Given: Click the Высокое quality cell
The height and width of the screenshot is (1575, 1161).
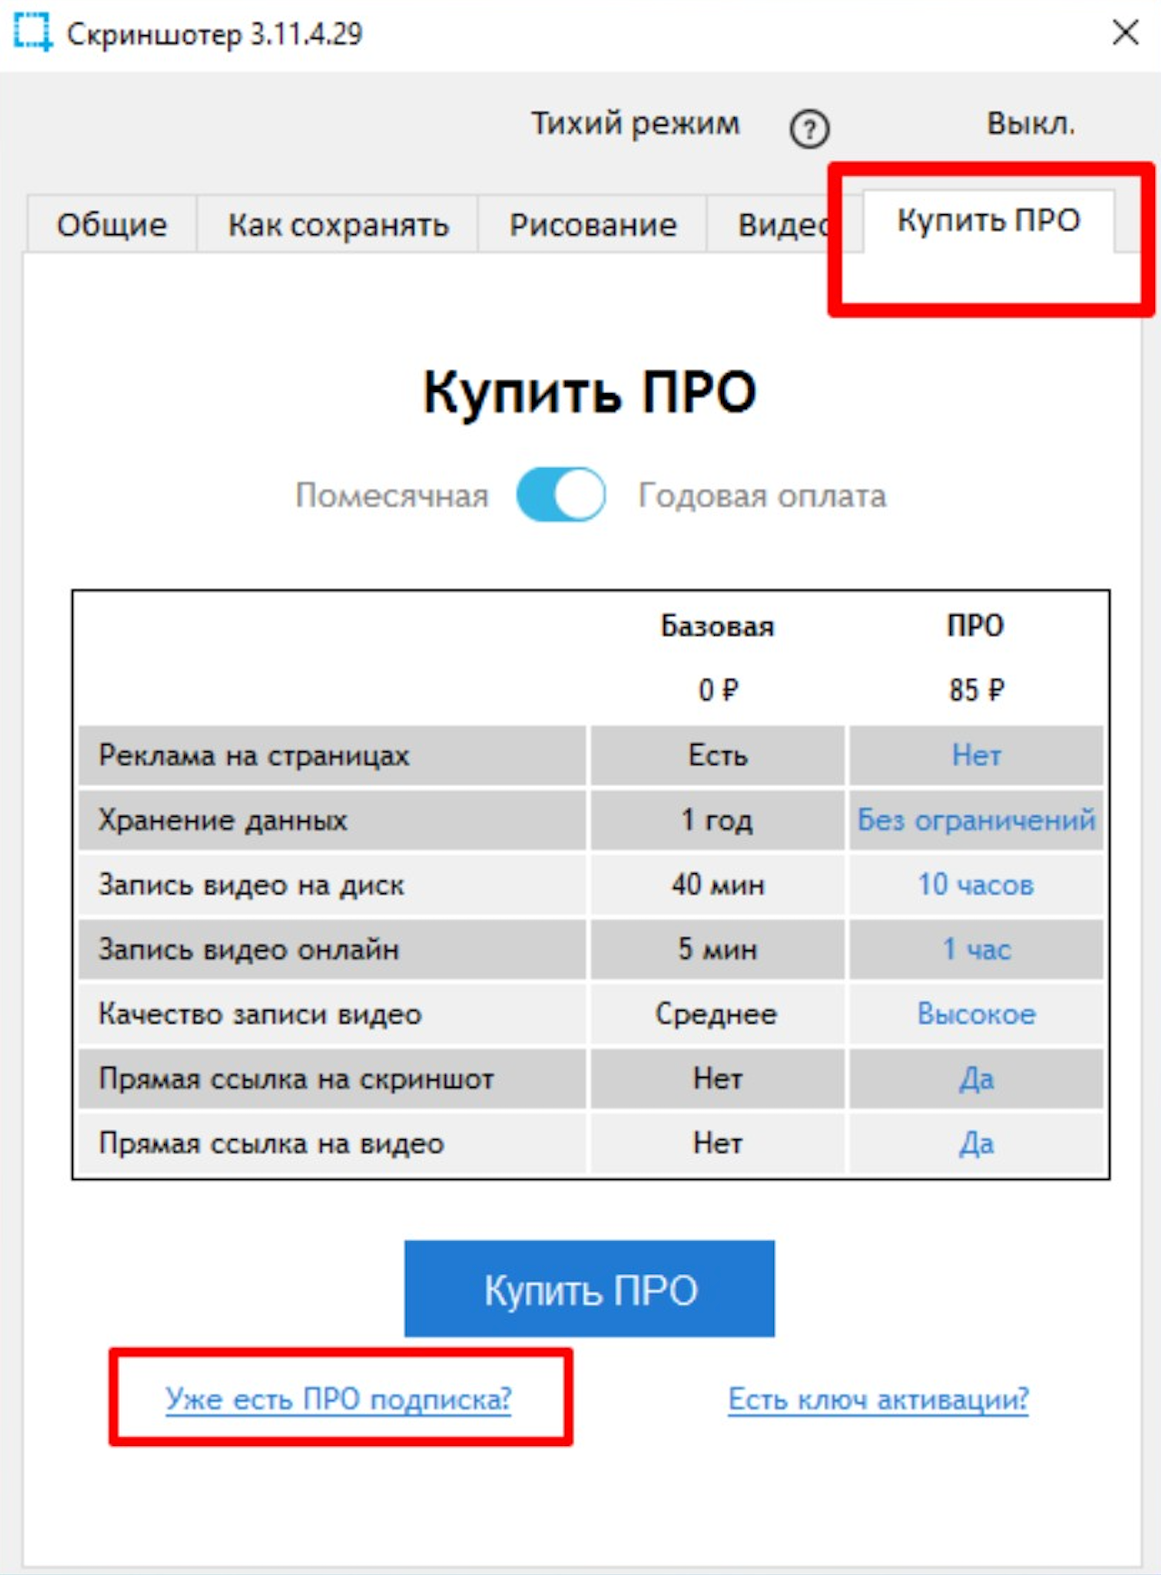Looking at the screenshot, I should 976,1014.
